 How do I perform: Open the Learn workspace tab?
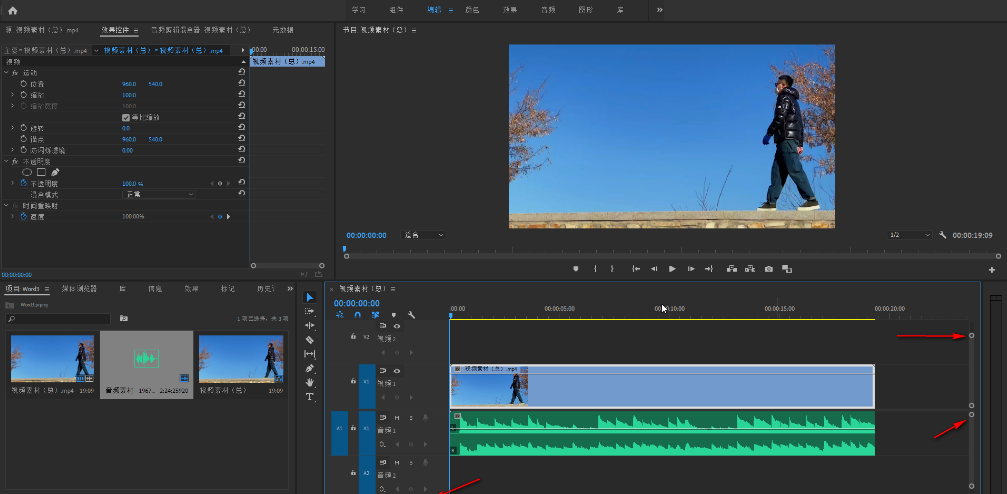coord(358,10)
